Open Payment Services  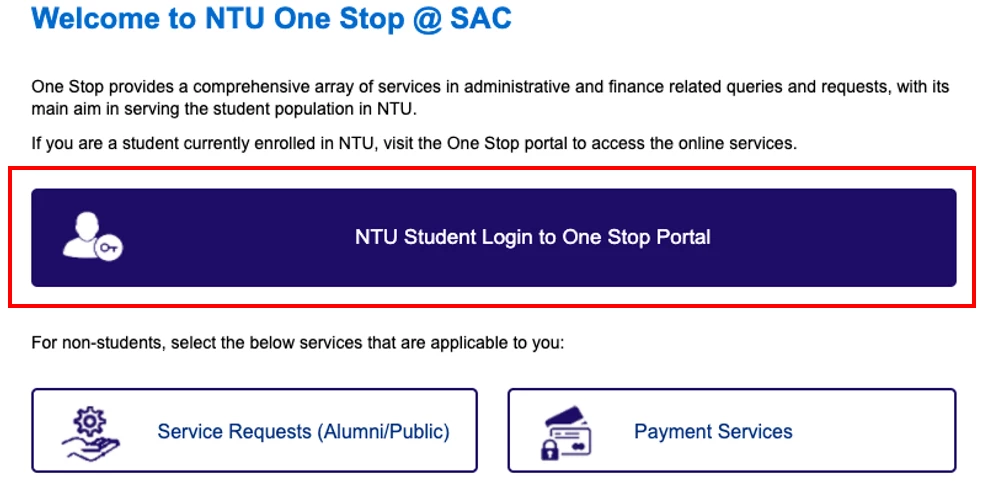pos(732,431)
